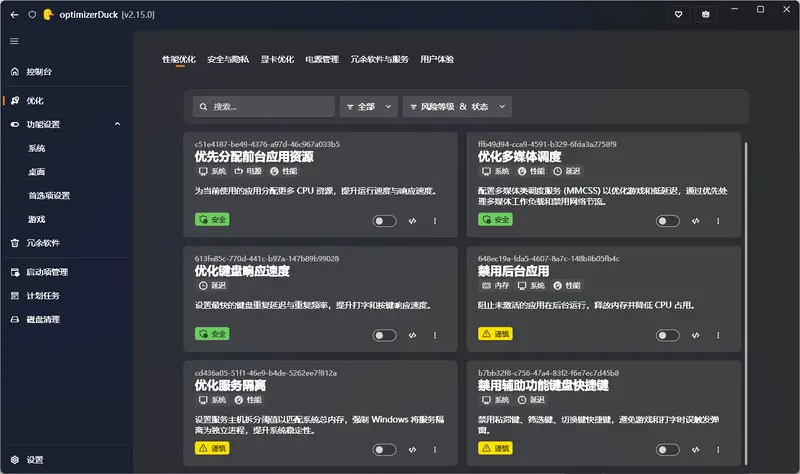Select 系统 under 功能设置
800x474 pixels.
[x=37, y=148]
